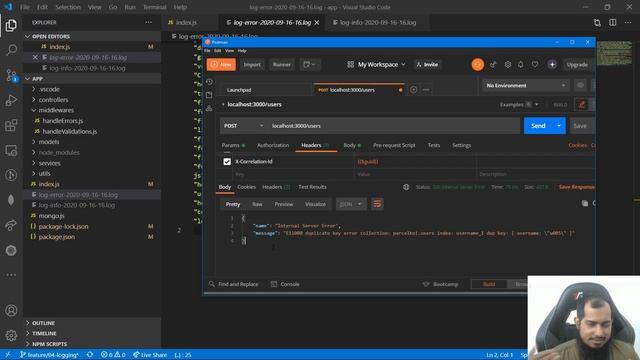Open the My Workspace dropdown
Screen dimensions: 640x360
tap(377, 64)
